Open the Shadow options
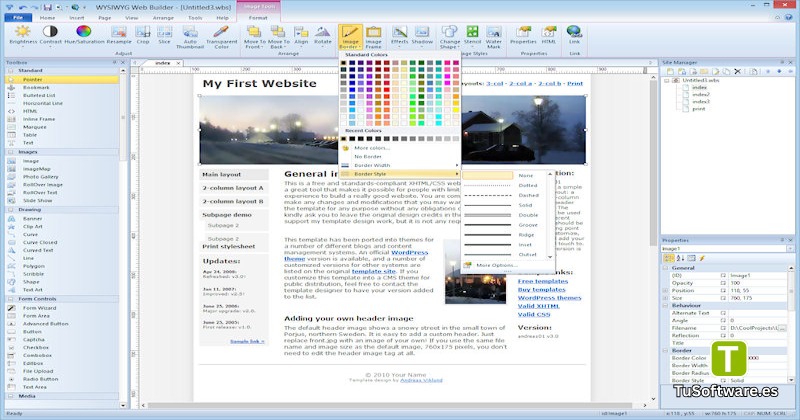This screenshot has width=800, height=420. tap(422, 36)
